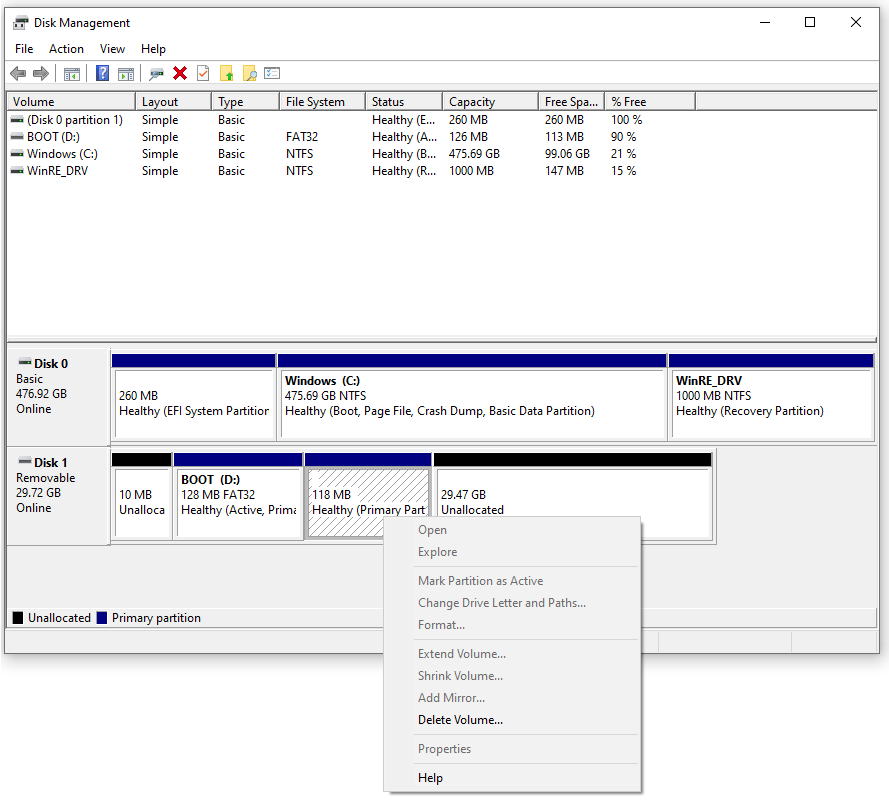
Task: Choose Properties in the context menu
Action: pos(512,748)
